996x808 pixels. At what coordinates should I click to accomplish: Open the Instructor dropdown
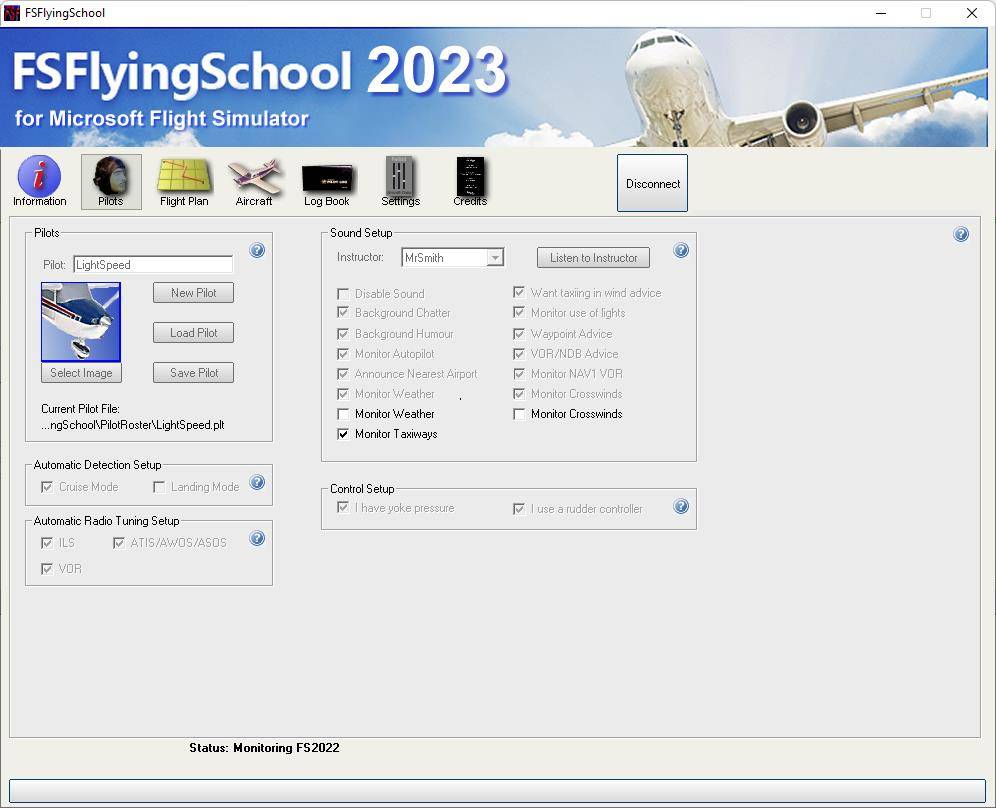click(495, 257)
